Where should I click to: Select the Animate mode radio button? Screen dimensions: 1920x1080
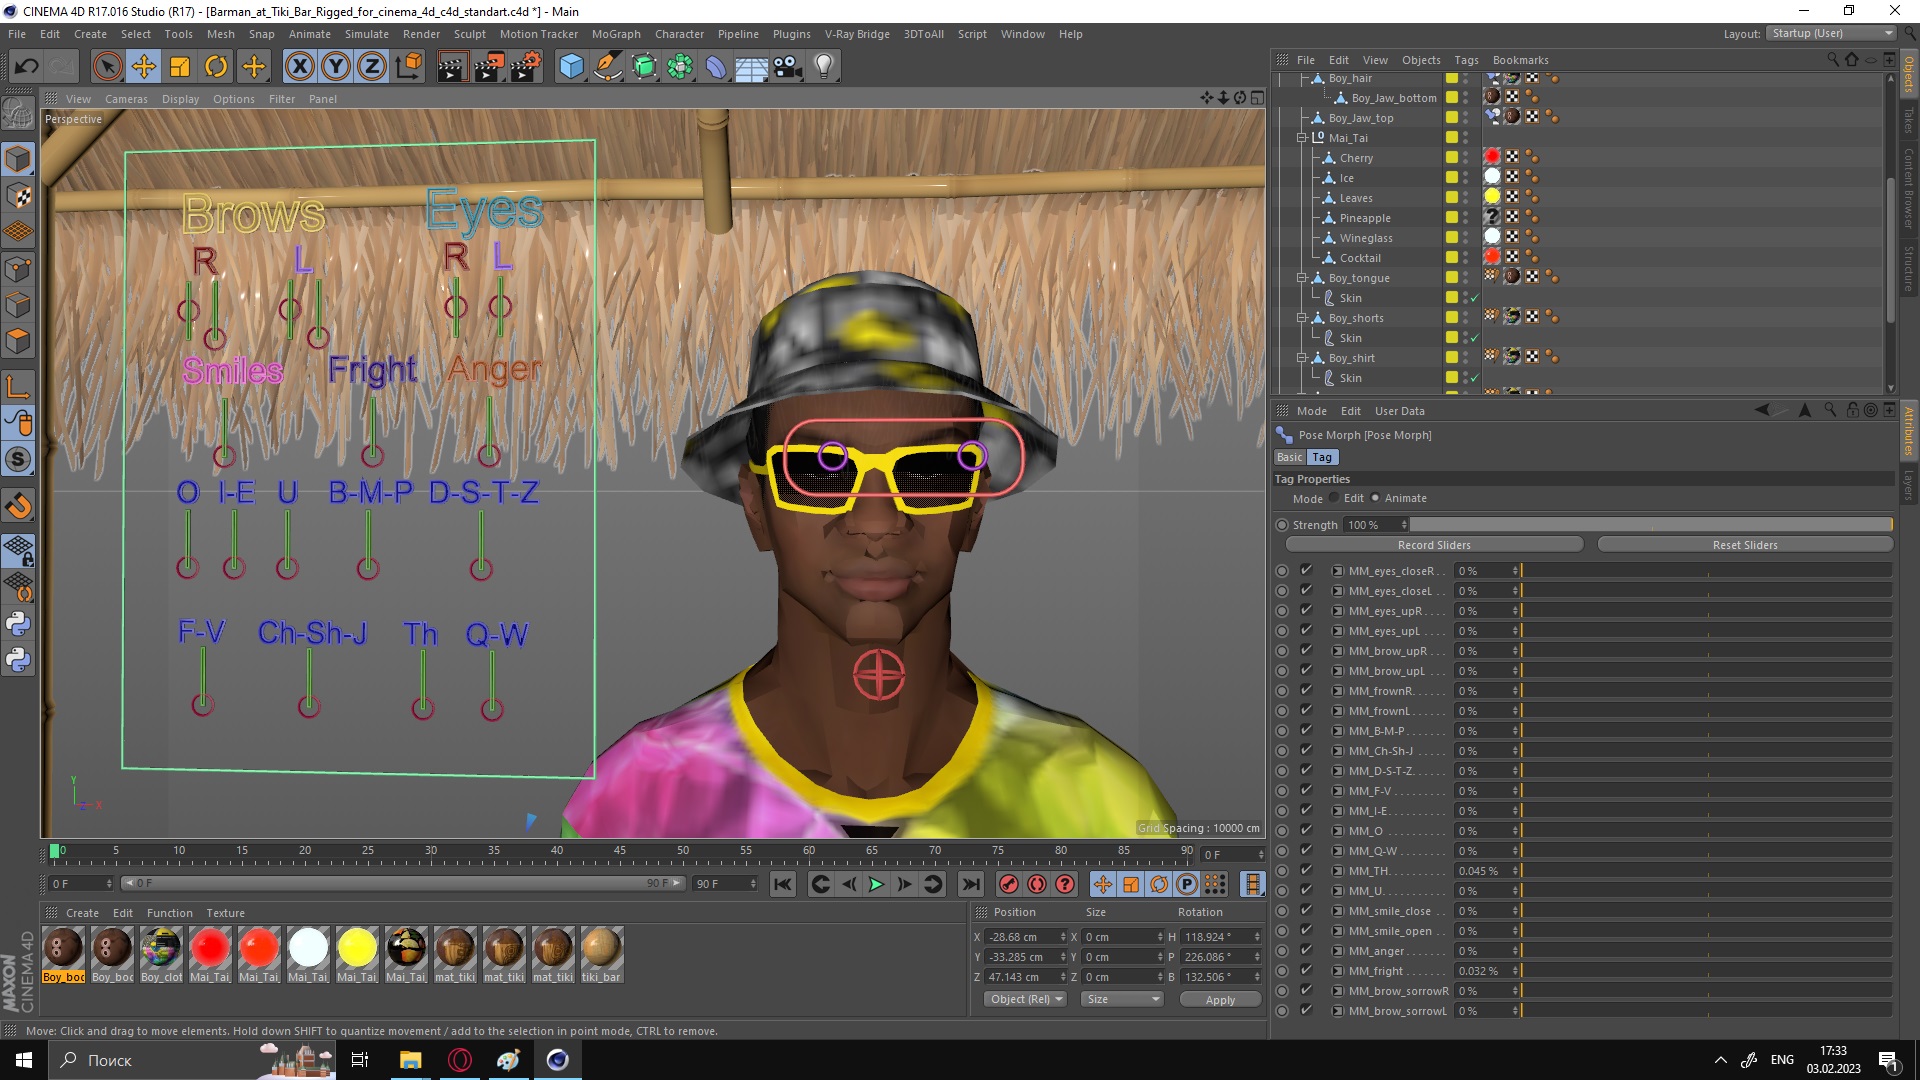(1375, 498)
